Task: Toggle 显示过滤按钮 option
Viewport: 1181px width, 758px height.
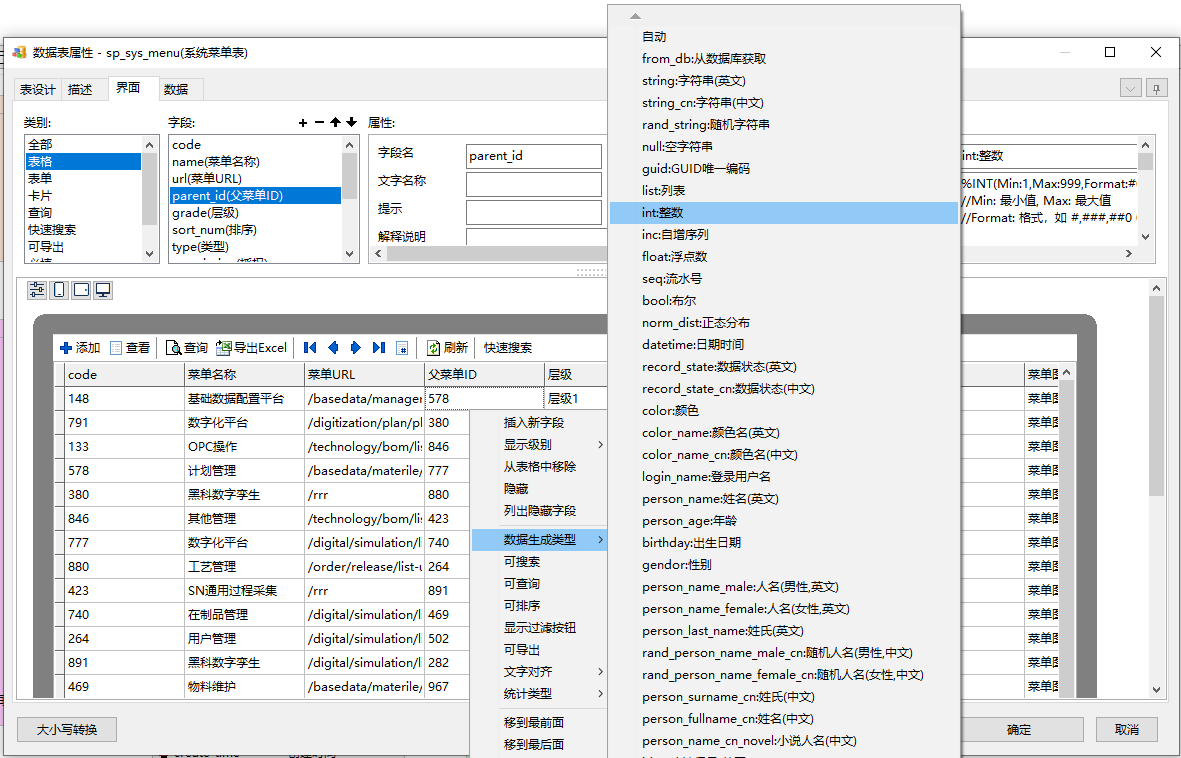Action: coord(539,627)
